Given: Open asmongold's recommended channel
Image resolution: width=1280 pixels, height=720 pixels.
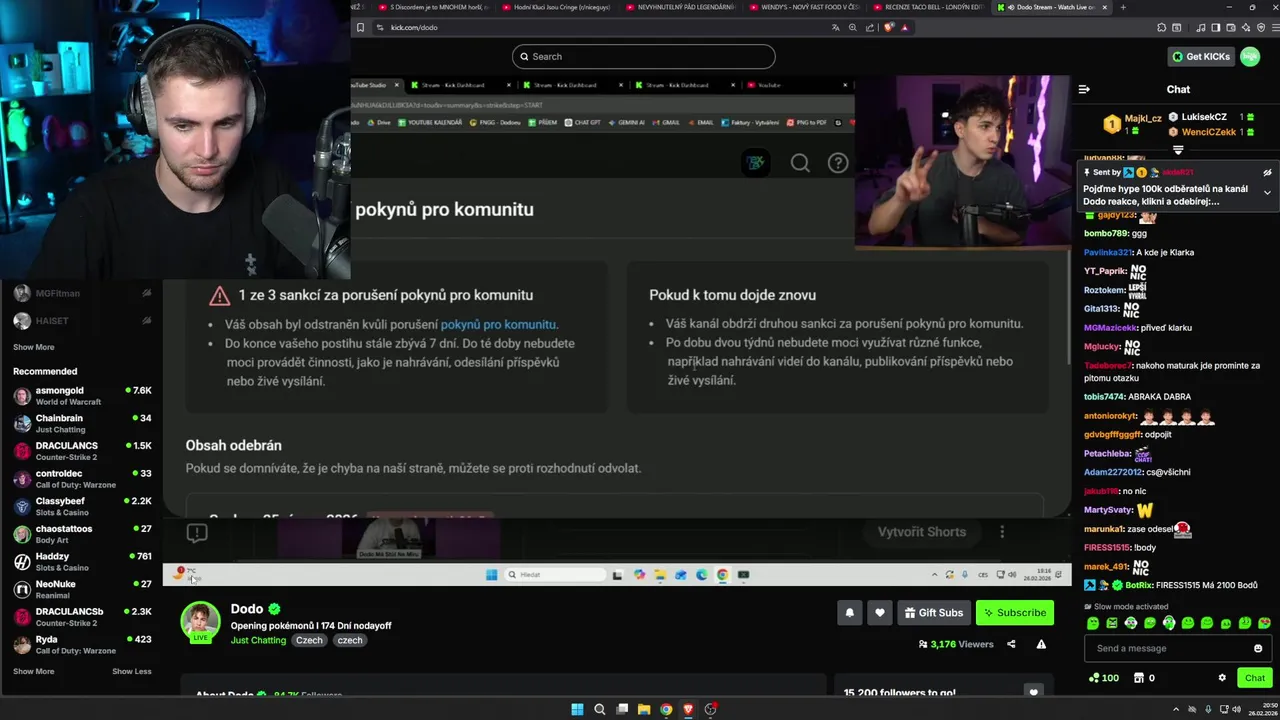Looking at the screenshot, I should (82, 396).
